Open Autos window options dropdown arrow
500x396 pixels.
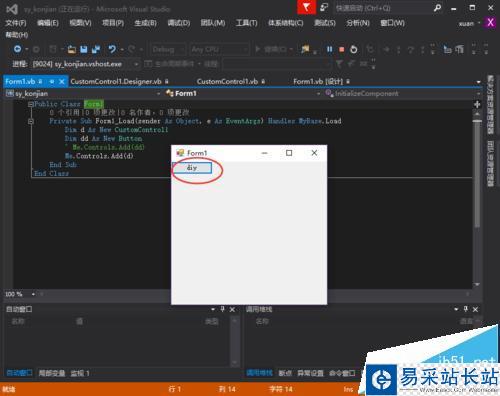213,309
